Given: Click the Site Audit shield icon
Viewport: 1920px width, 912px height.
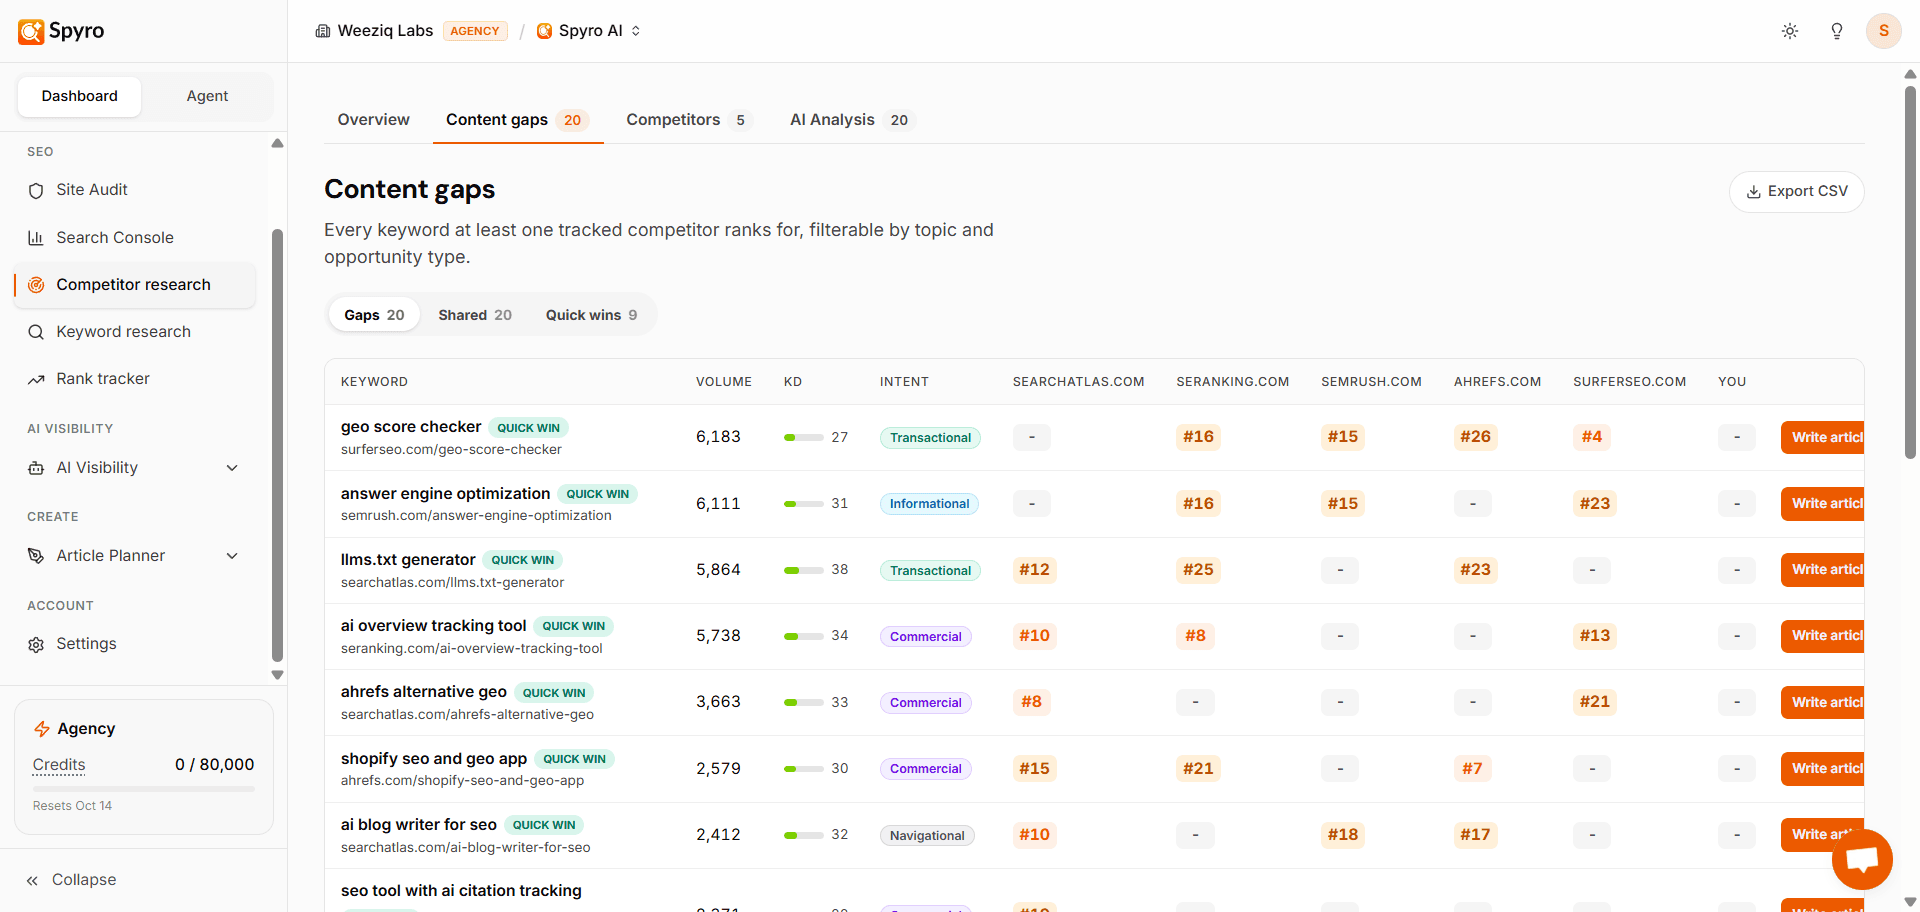Looking at the screenshot, I should coord(36,190).
